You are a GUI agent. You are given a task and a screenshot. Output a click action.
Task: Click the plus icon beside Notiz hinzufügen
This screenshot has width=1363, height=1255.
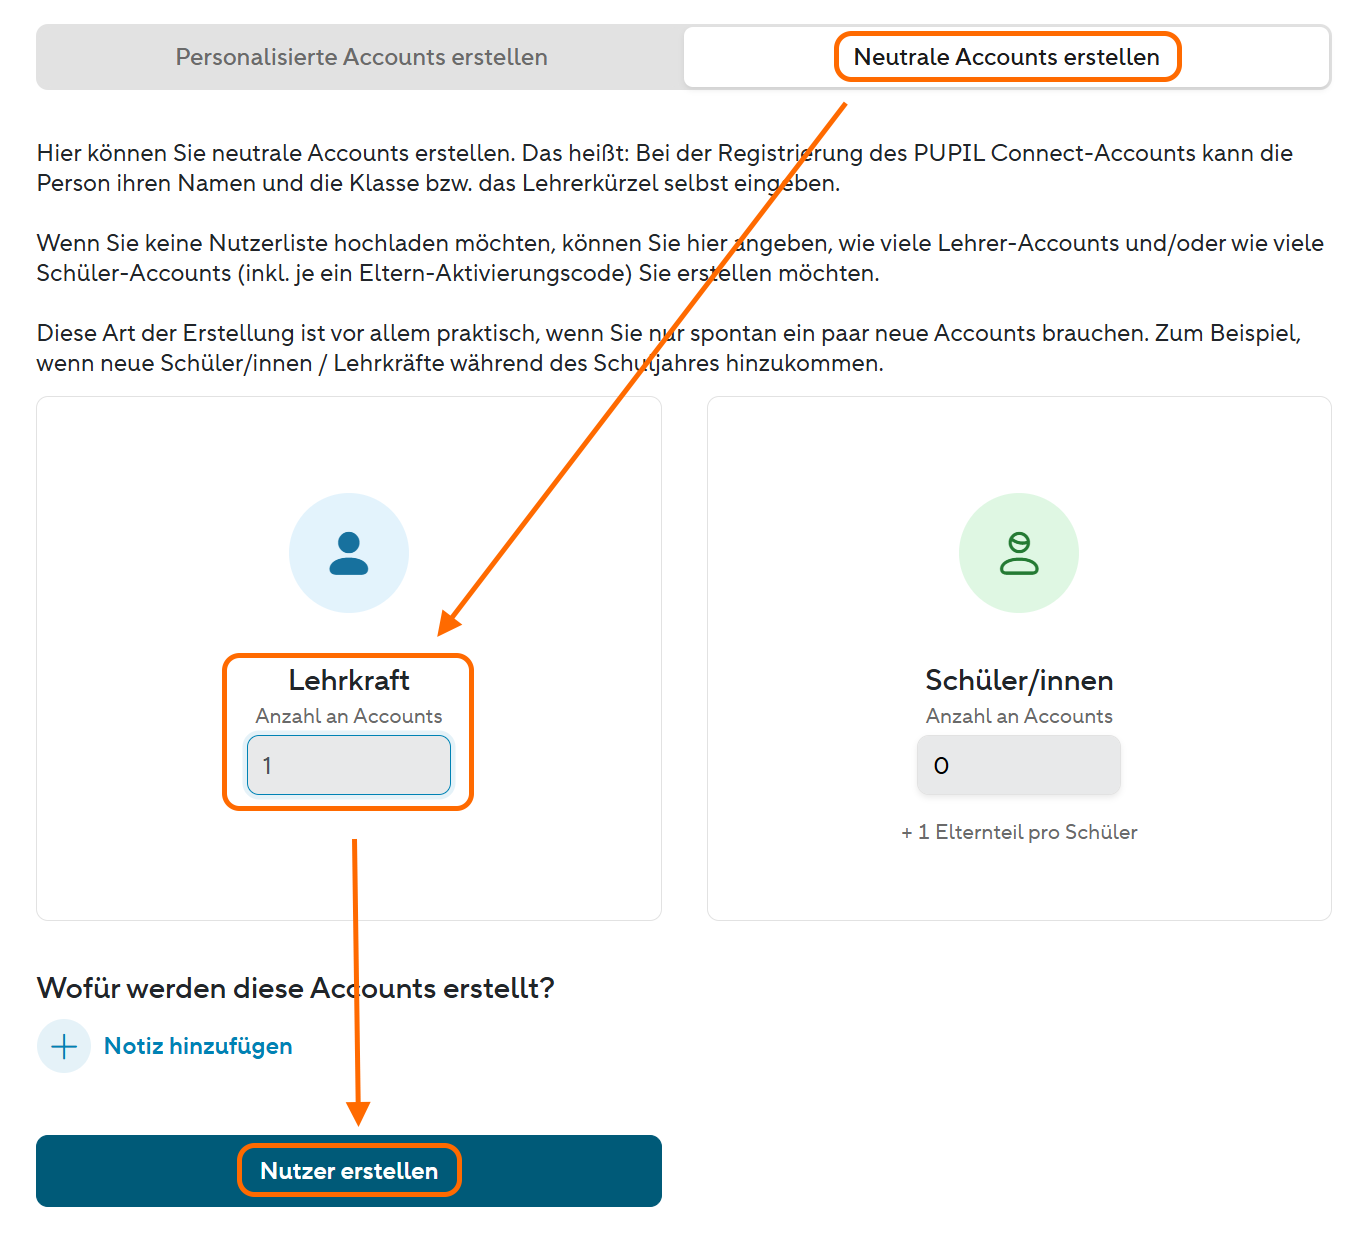64,1046
